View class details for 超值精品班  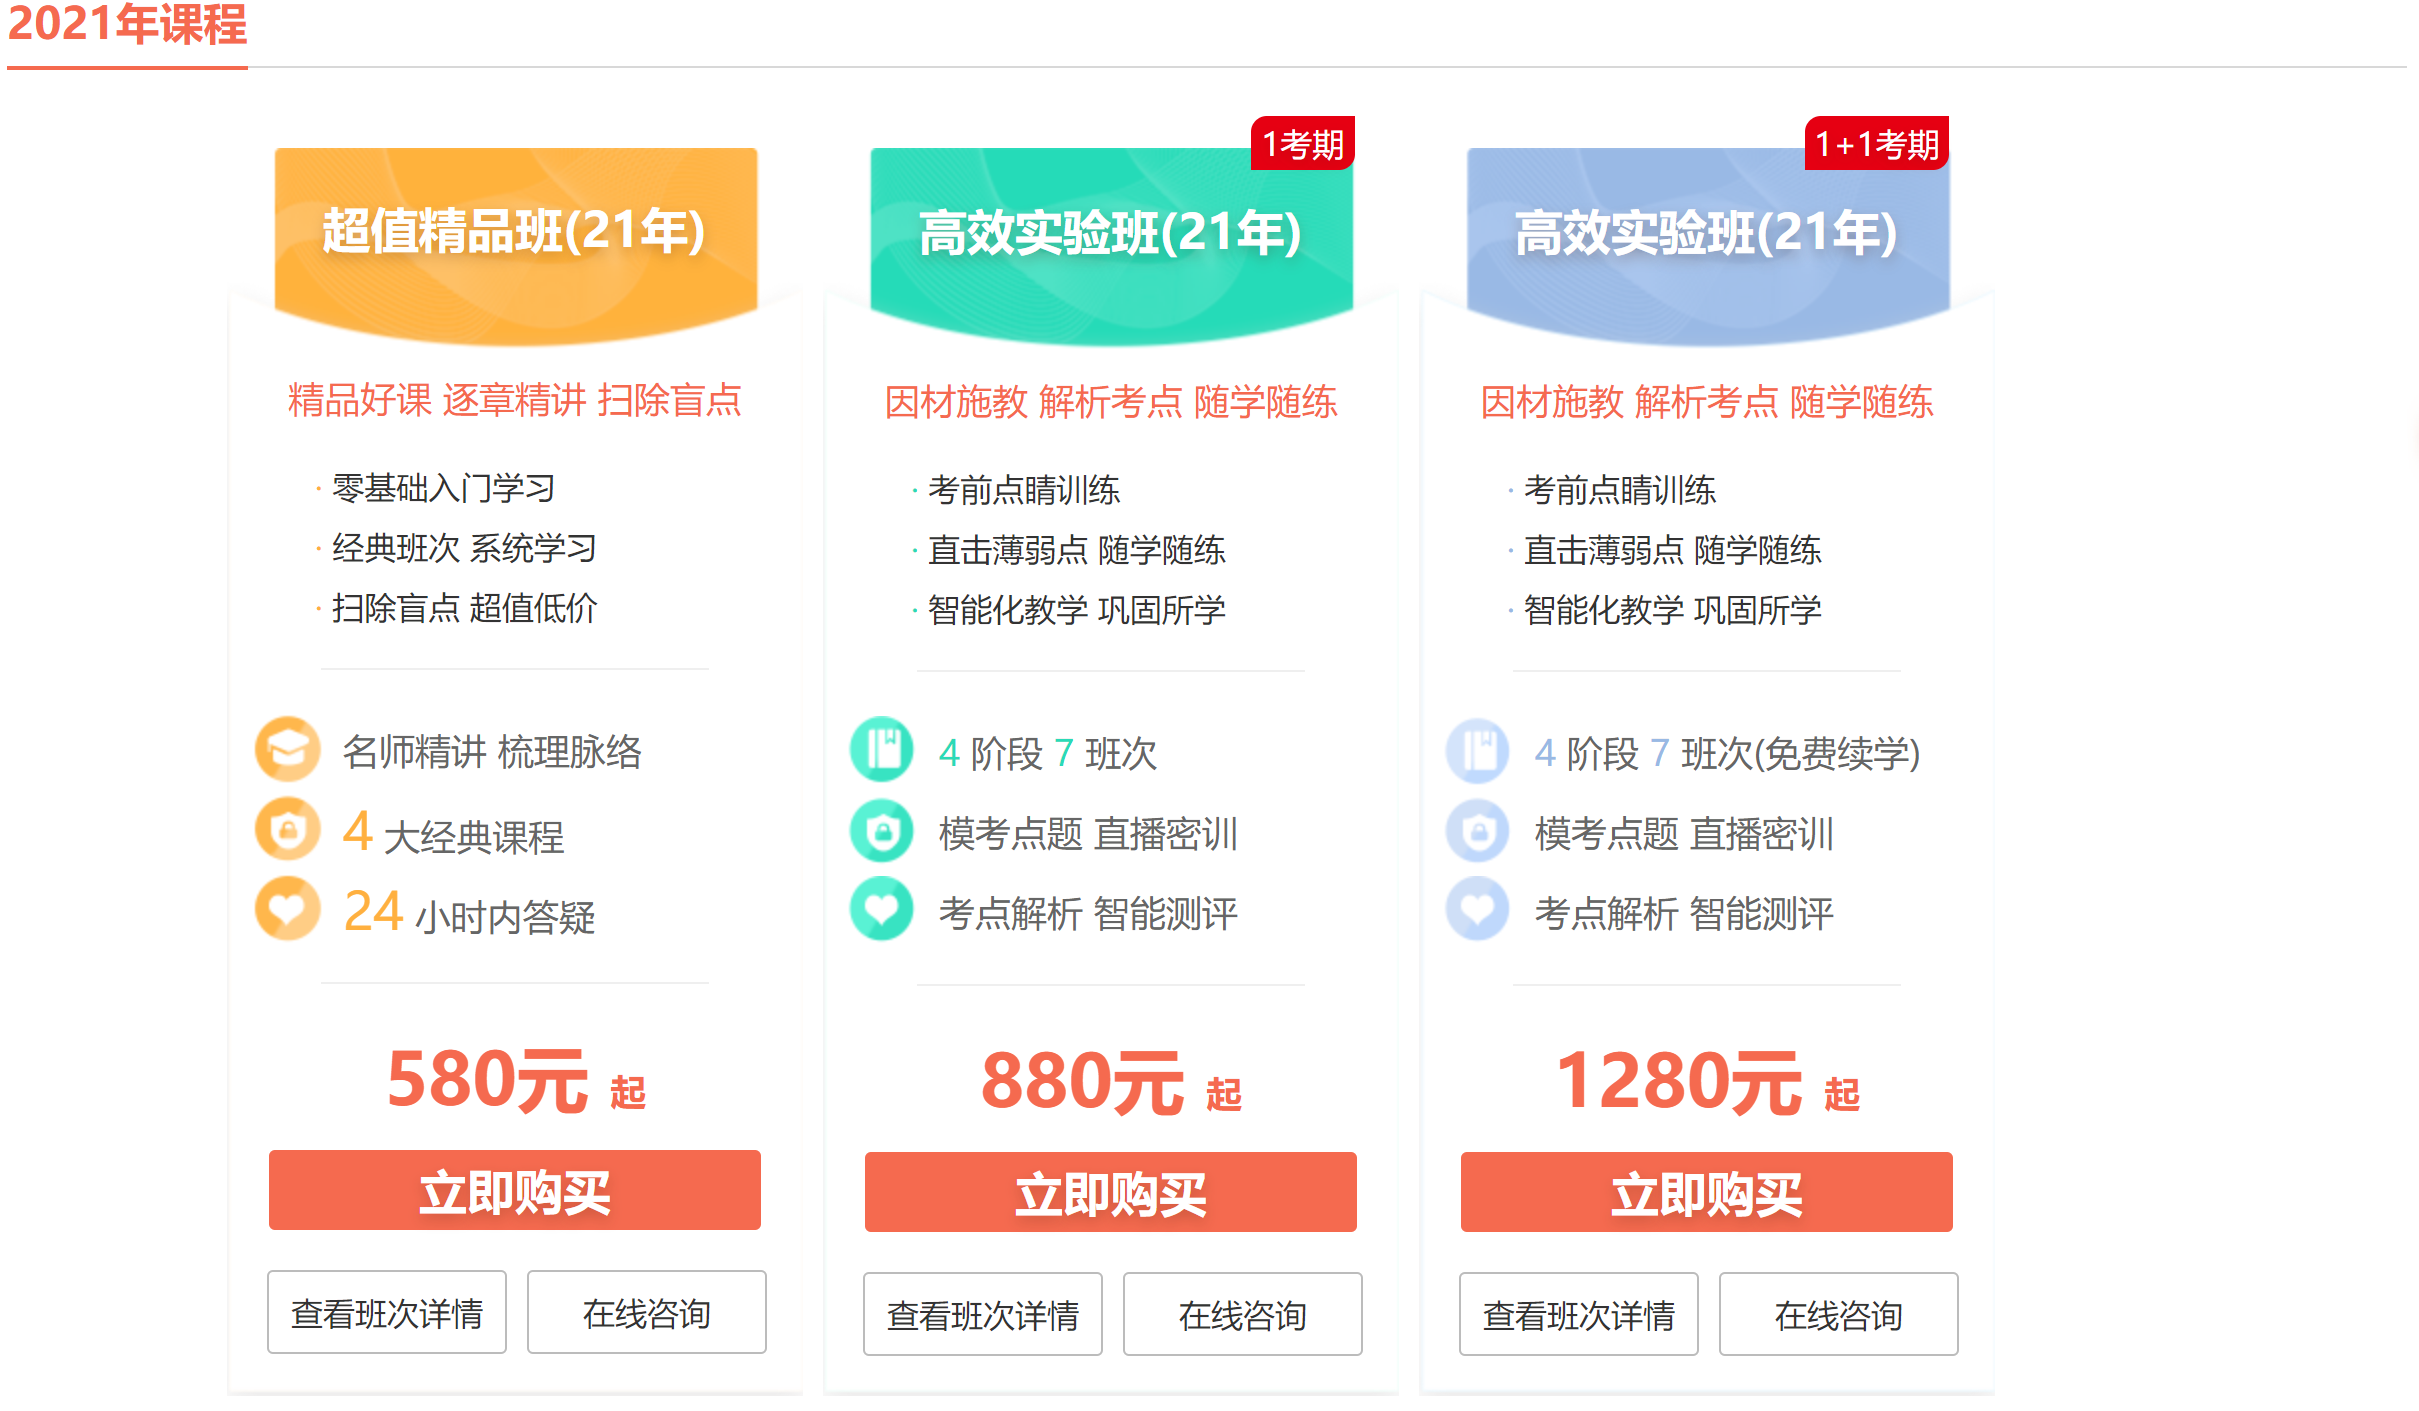tap(387, 1313)
